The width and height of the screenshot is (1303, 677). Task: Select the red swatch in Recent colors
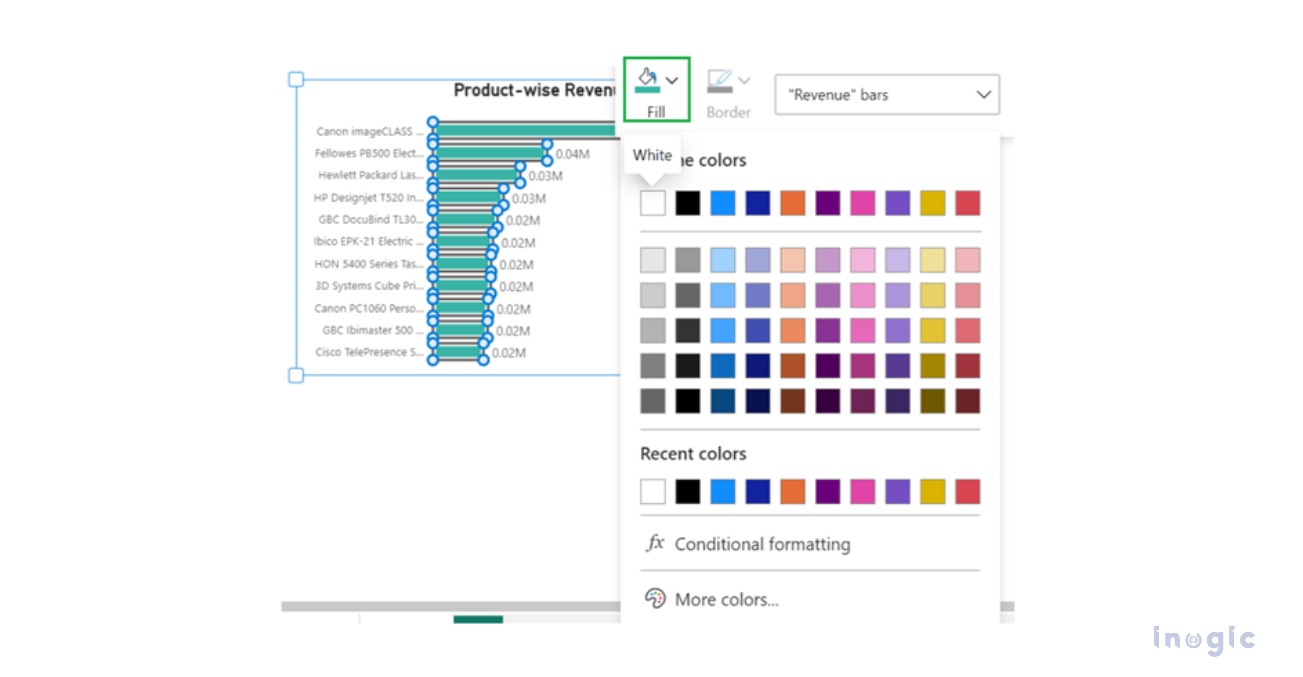tap(968, 491)
